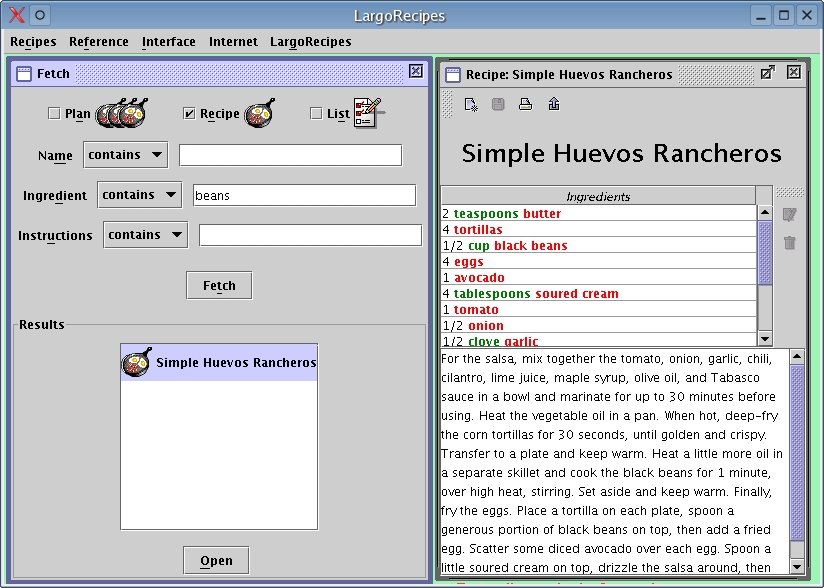The width and height of the screenshot is (824, 588).
Task: Tick the List checkbox
Action: pos(316,114)
